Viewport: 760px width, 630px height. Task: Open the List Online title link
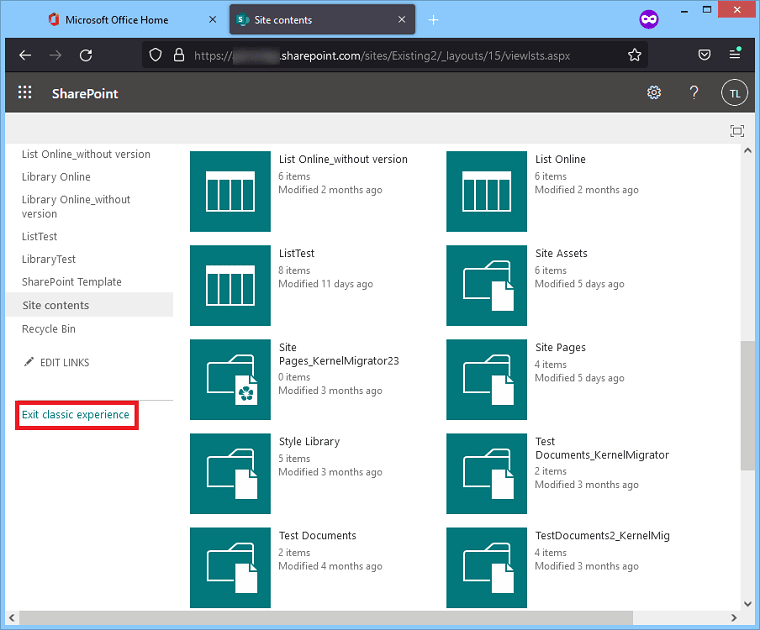click(x=560, y=159)
